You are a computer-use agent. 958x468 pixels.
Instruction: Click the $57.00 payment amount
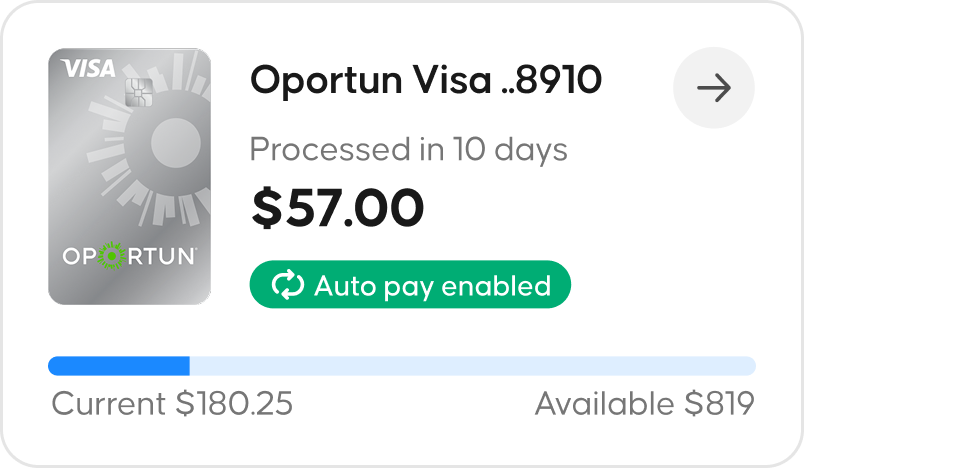(x=337, y=207)
